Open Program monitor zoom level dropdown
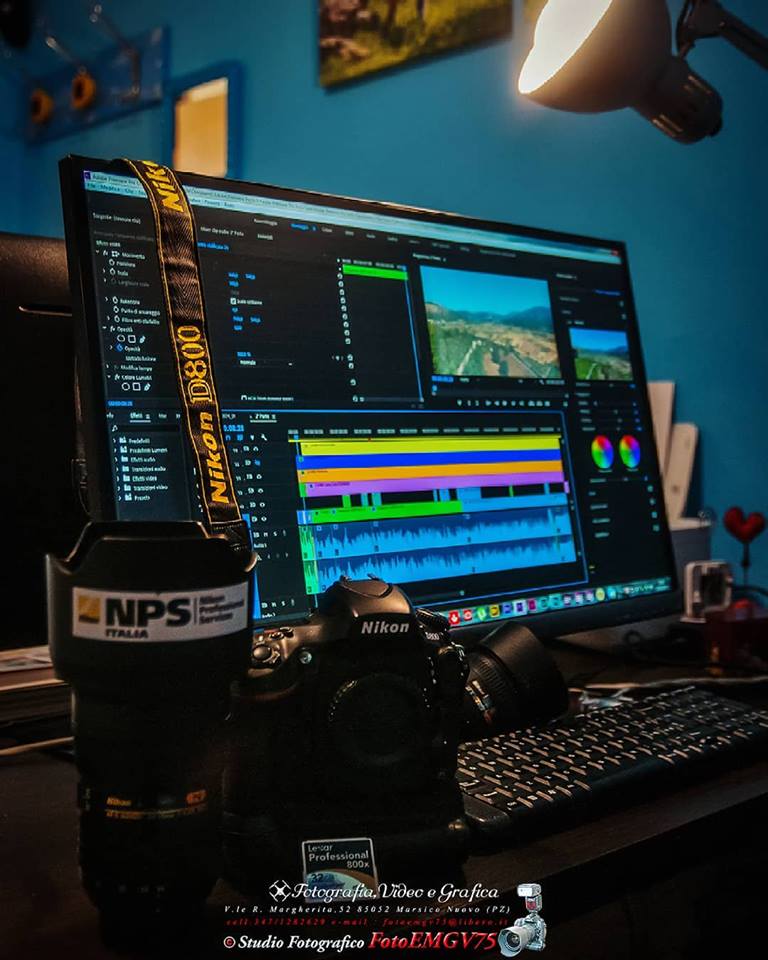 point(467,380)
